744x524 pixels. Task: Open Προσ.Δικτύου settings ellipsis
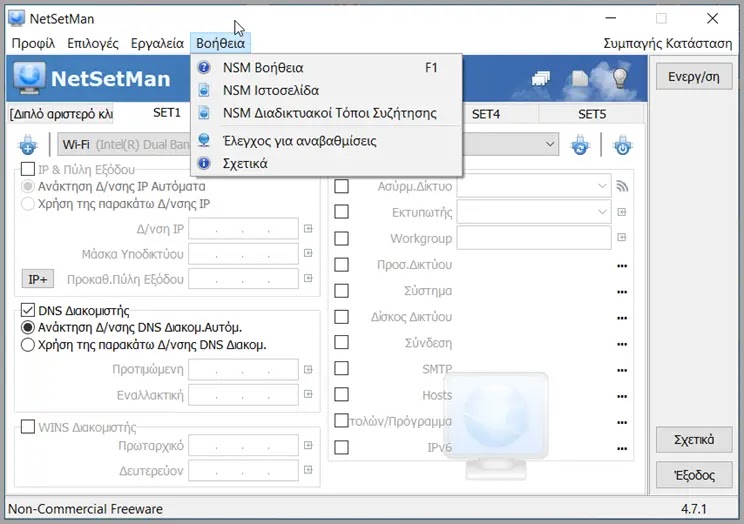click(x=622, y=266)
